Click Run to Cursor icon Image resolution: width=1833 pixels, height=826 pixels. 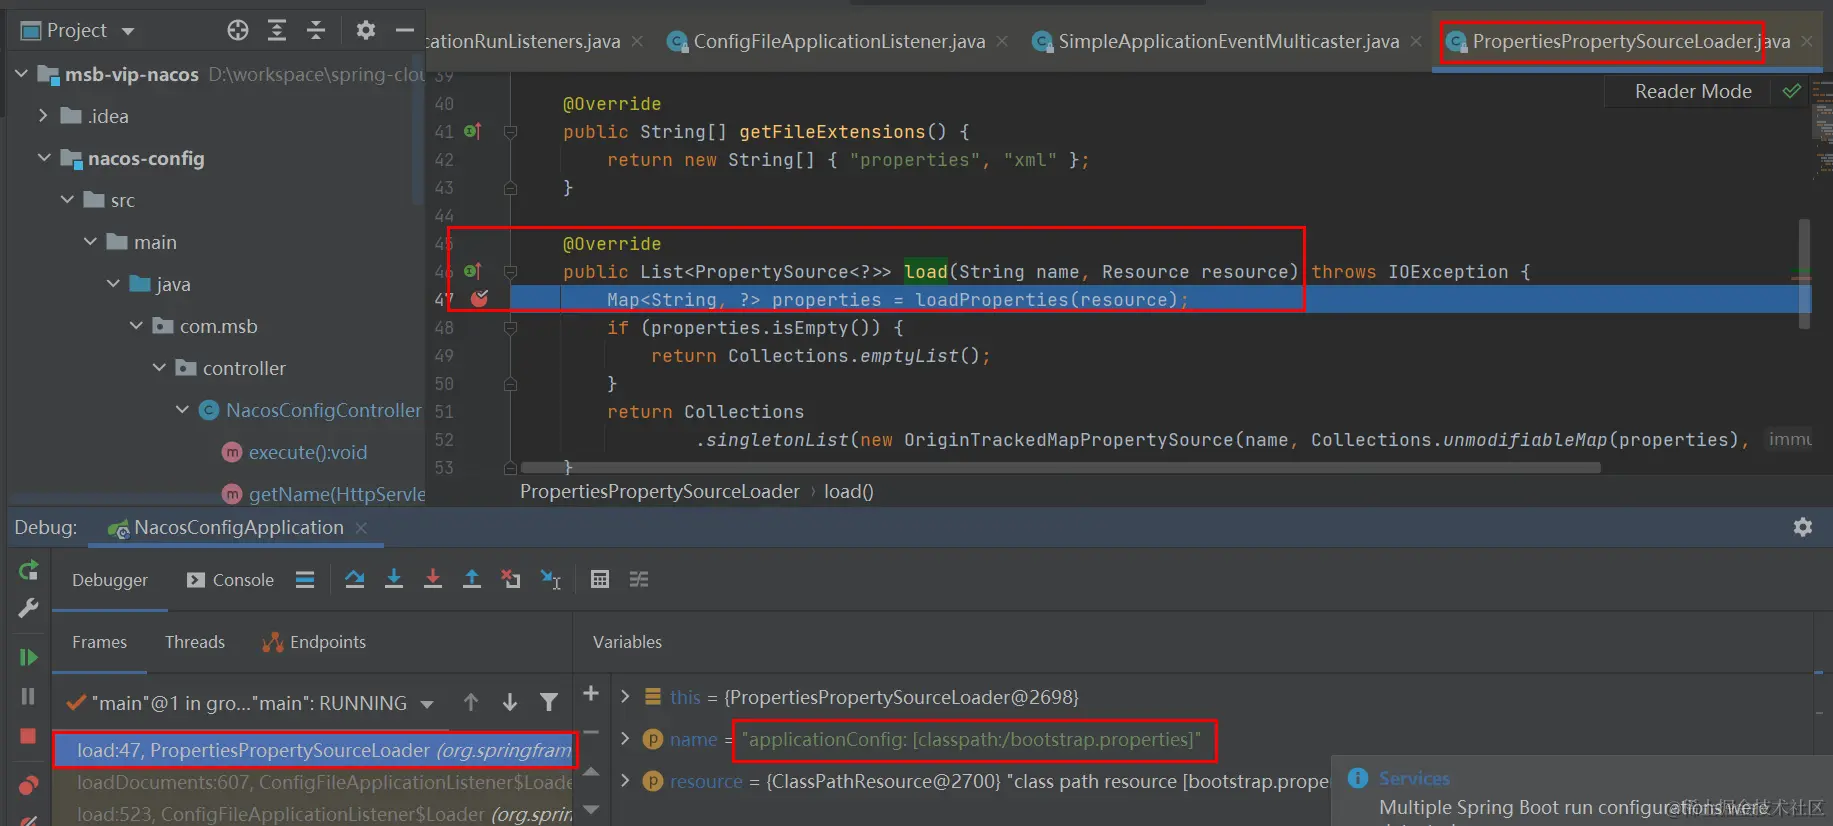tap(551, 579)
